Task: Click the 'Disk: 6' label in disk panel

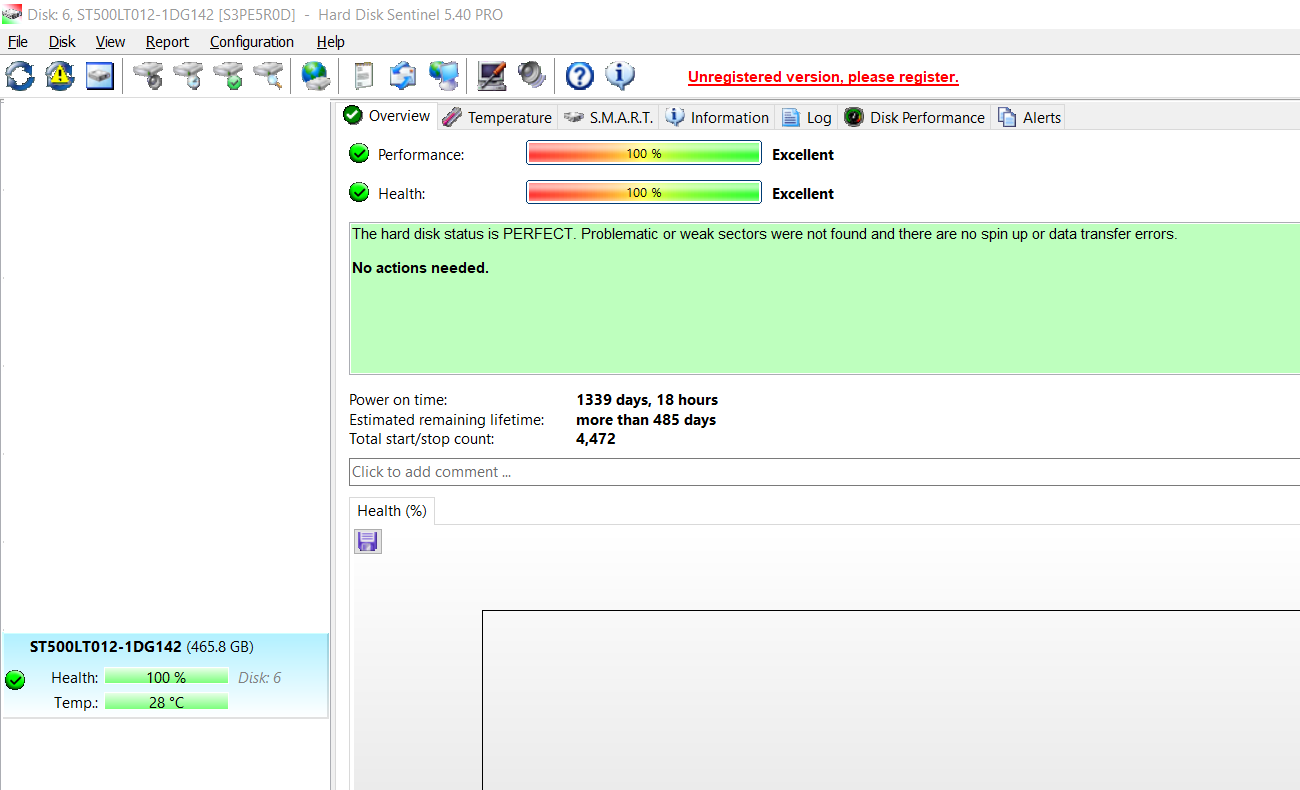Action: coord(259,678)
